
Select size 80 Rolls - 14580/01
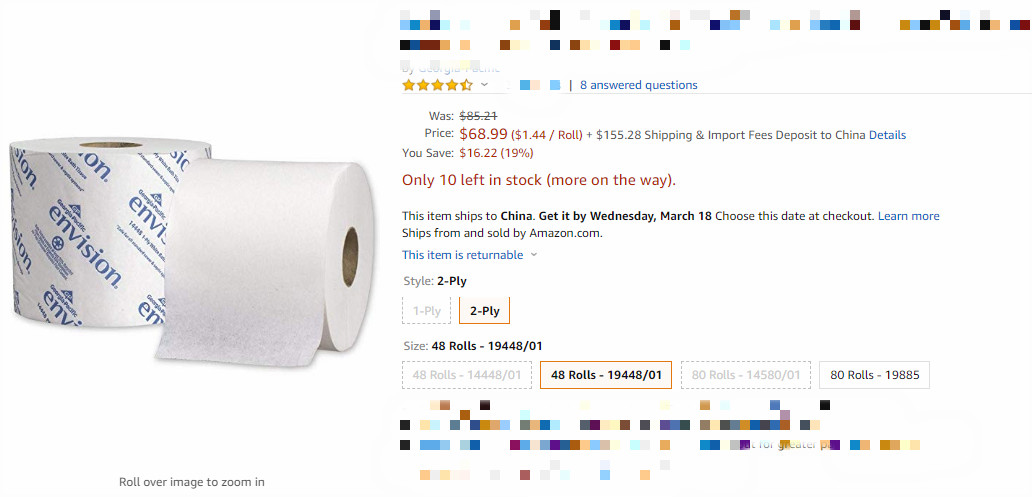click(746, 375)
